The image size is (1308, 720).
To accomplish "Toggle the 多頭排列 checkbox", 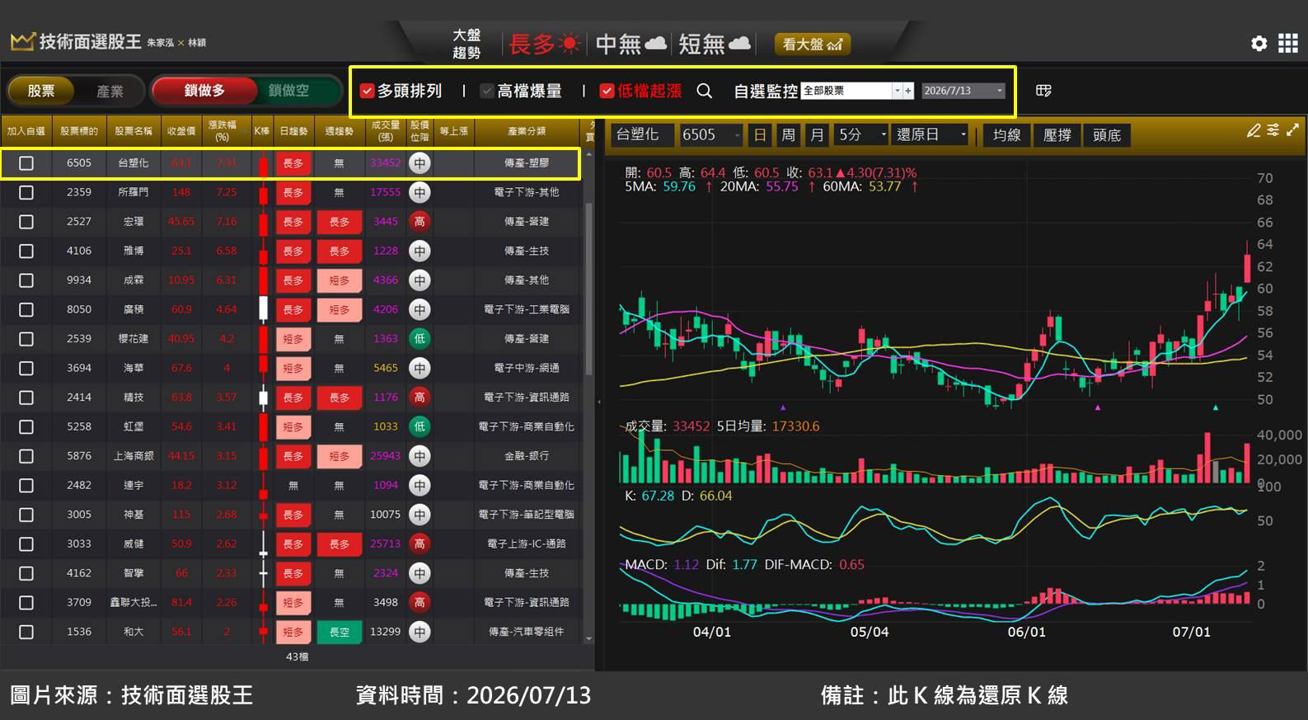I will [367, 91].
